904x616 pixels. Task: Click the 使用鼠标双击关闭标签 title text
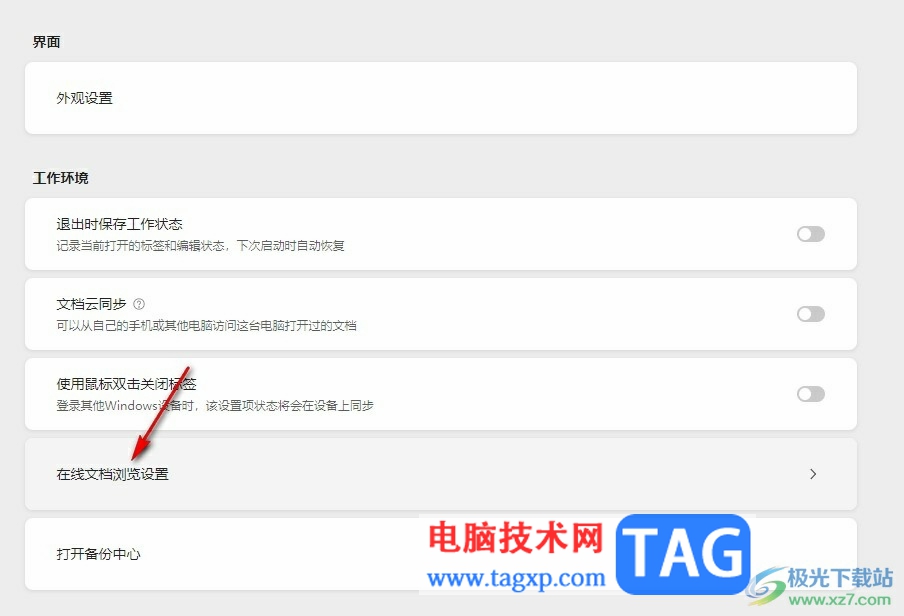(x=126, y=384)
